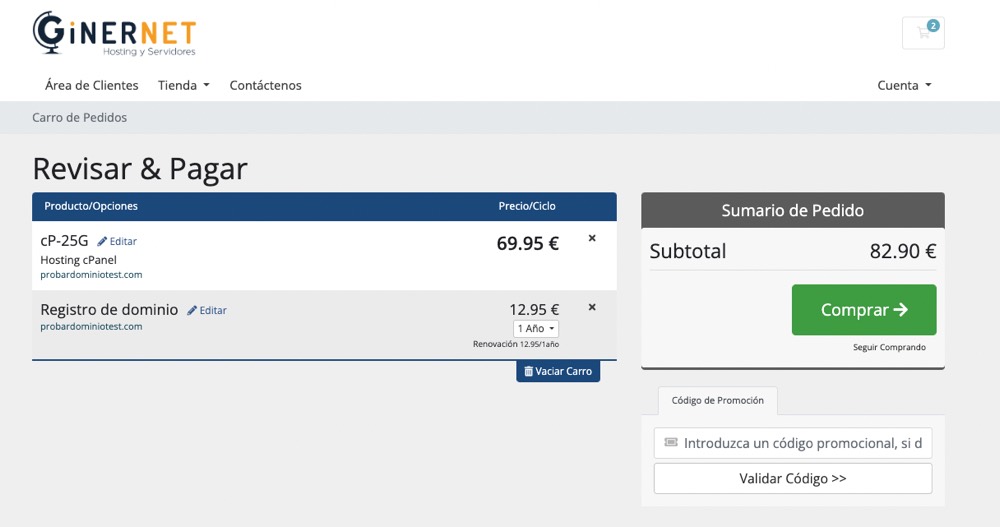Go to Área de Clientes
This screenshot has width=1000, height=527.
(92, 85)
